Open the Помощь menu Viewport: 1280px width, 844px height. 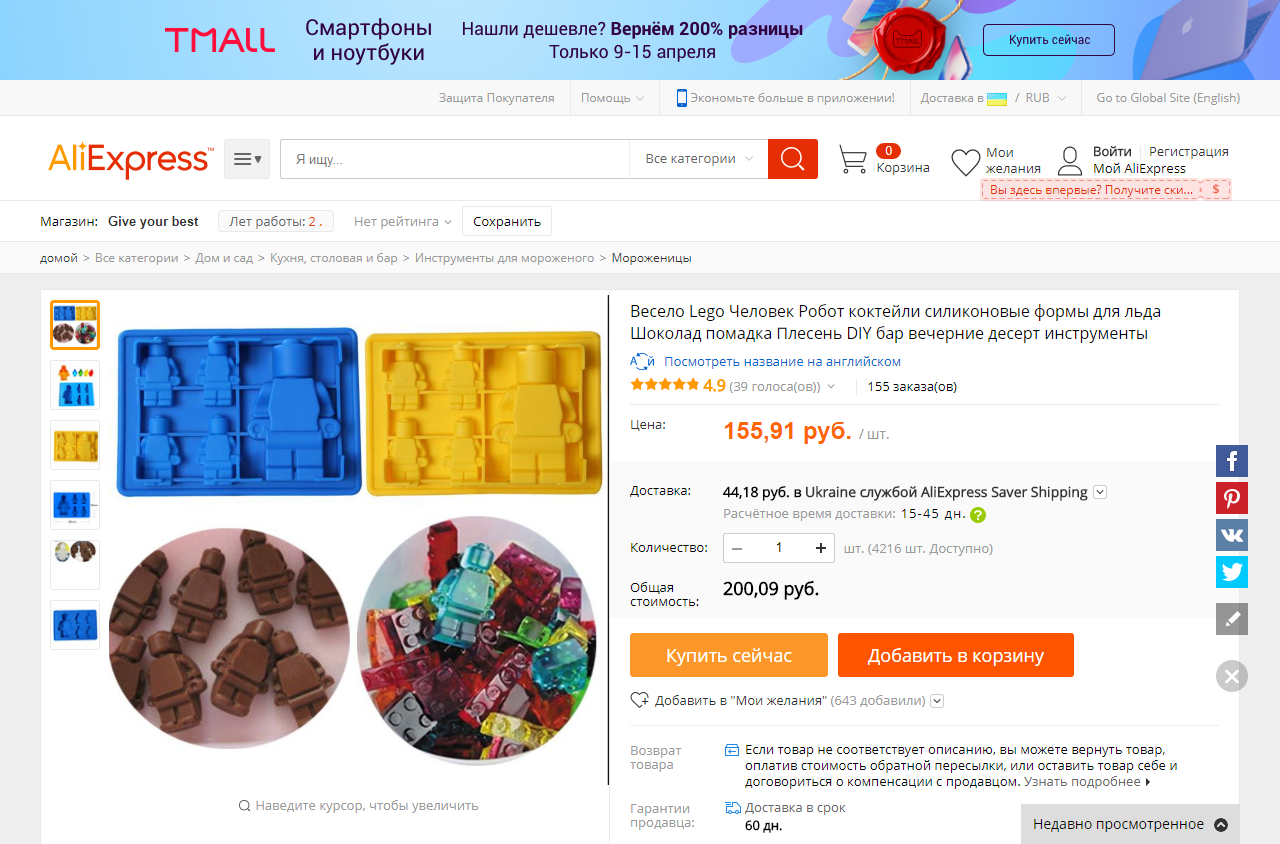point(612,98)
